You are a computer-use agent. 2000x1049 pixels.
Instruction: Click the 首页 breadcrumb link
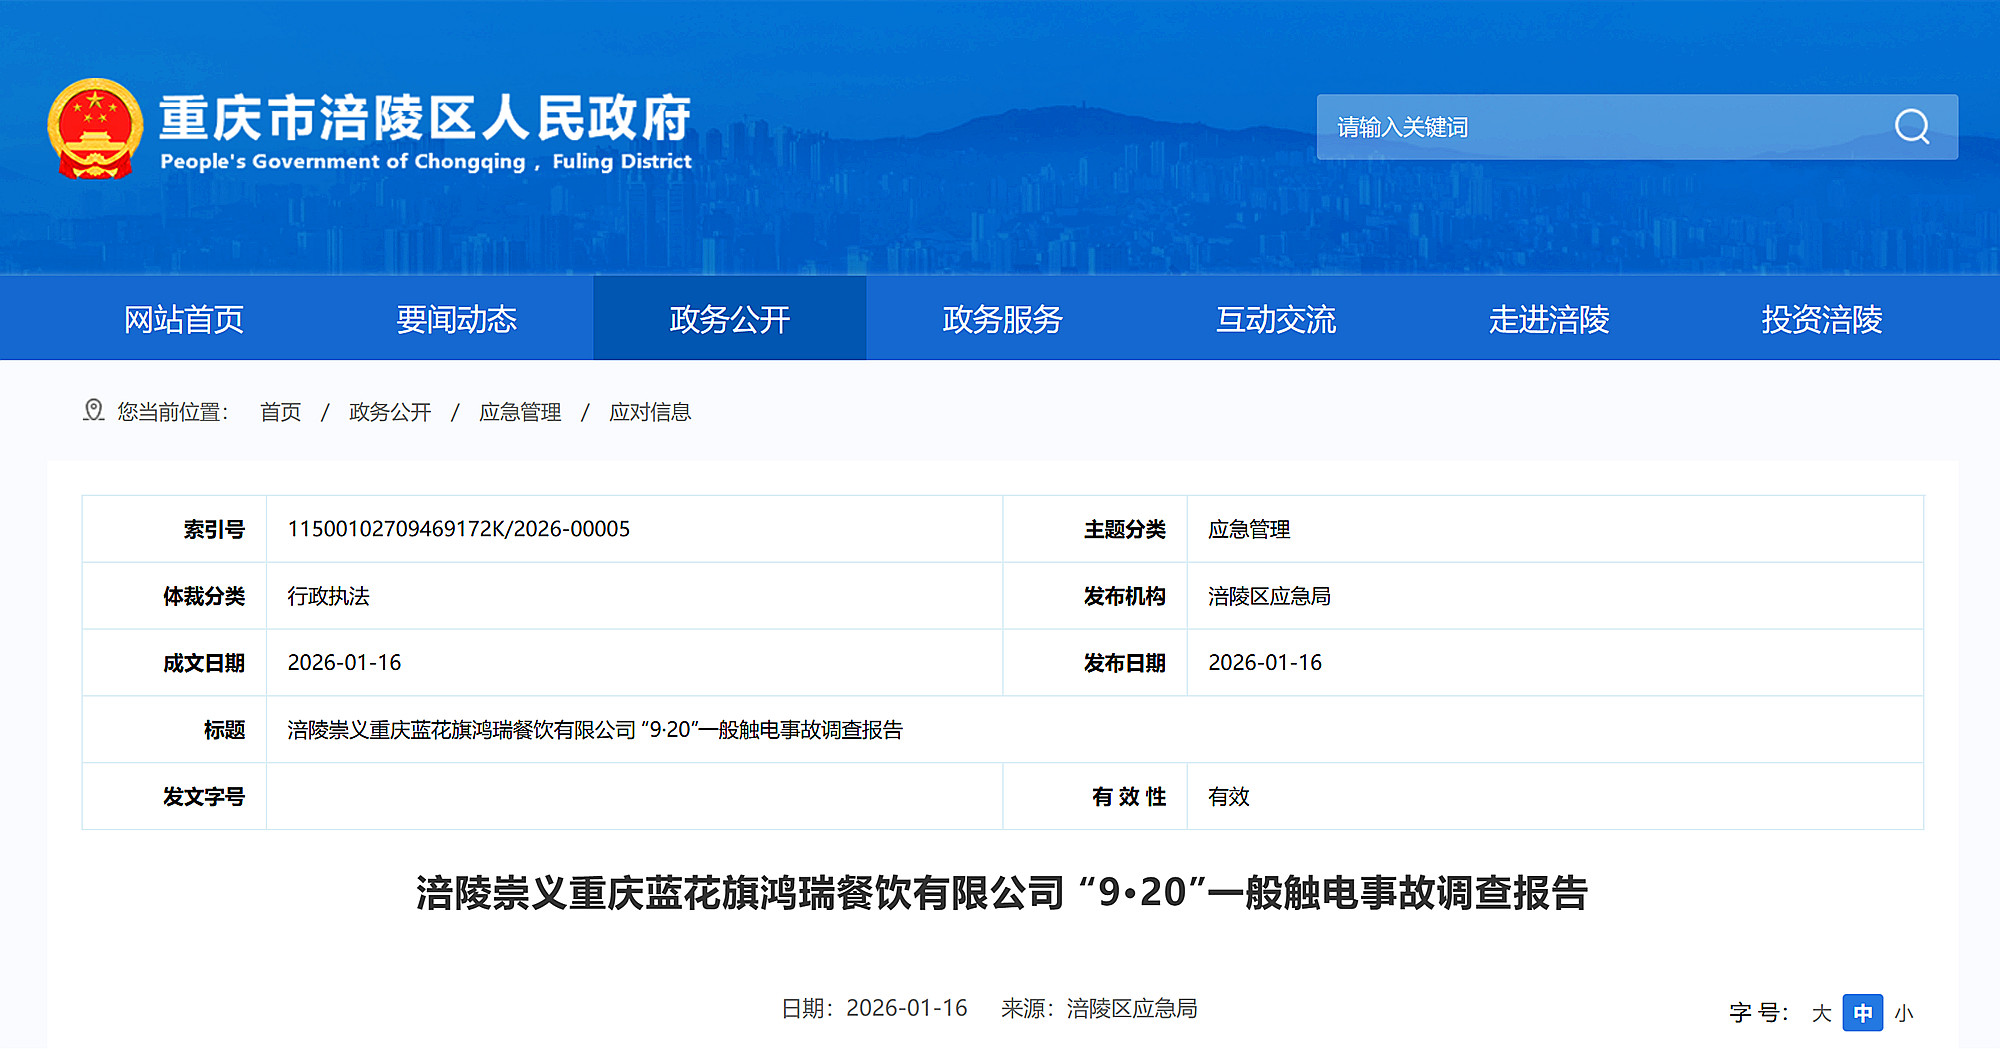[281, 412]
